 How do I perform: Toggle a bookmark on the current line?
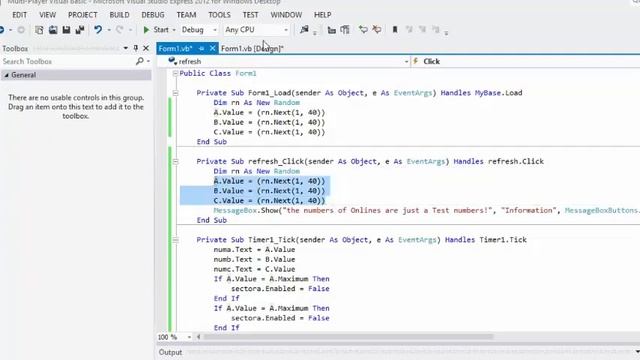pyautogui.click(x=395, y=30)
